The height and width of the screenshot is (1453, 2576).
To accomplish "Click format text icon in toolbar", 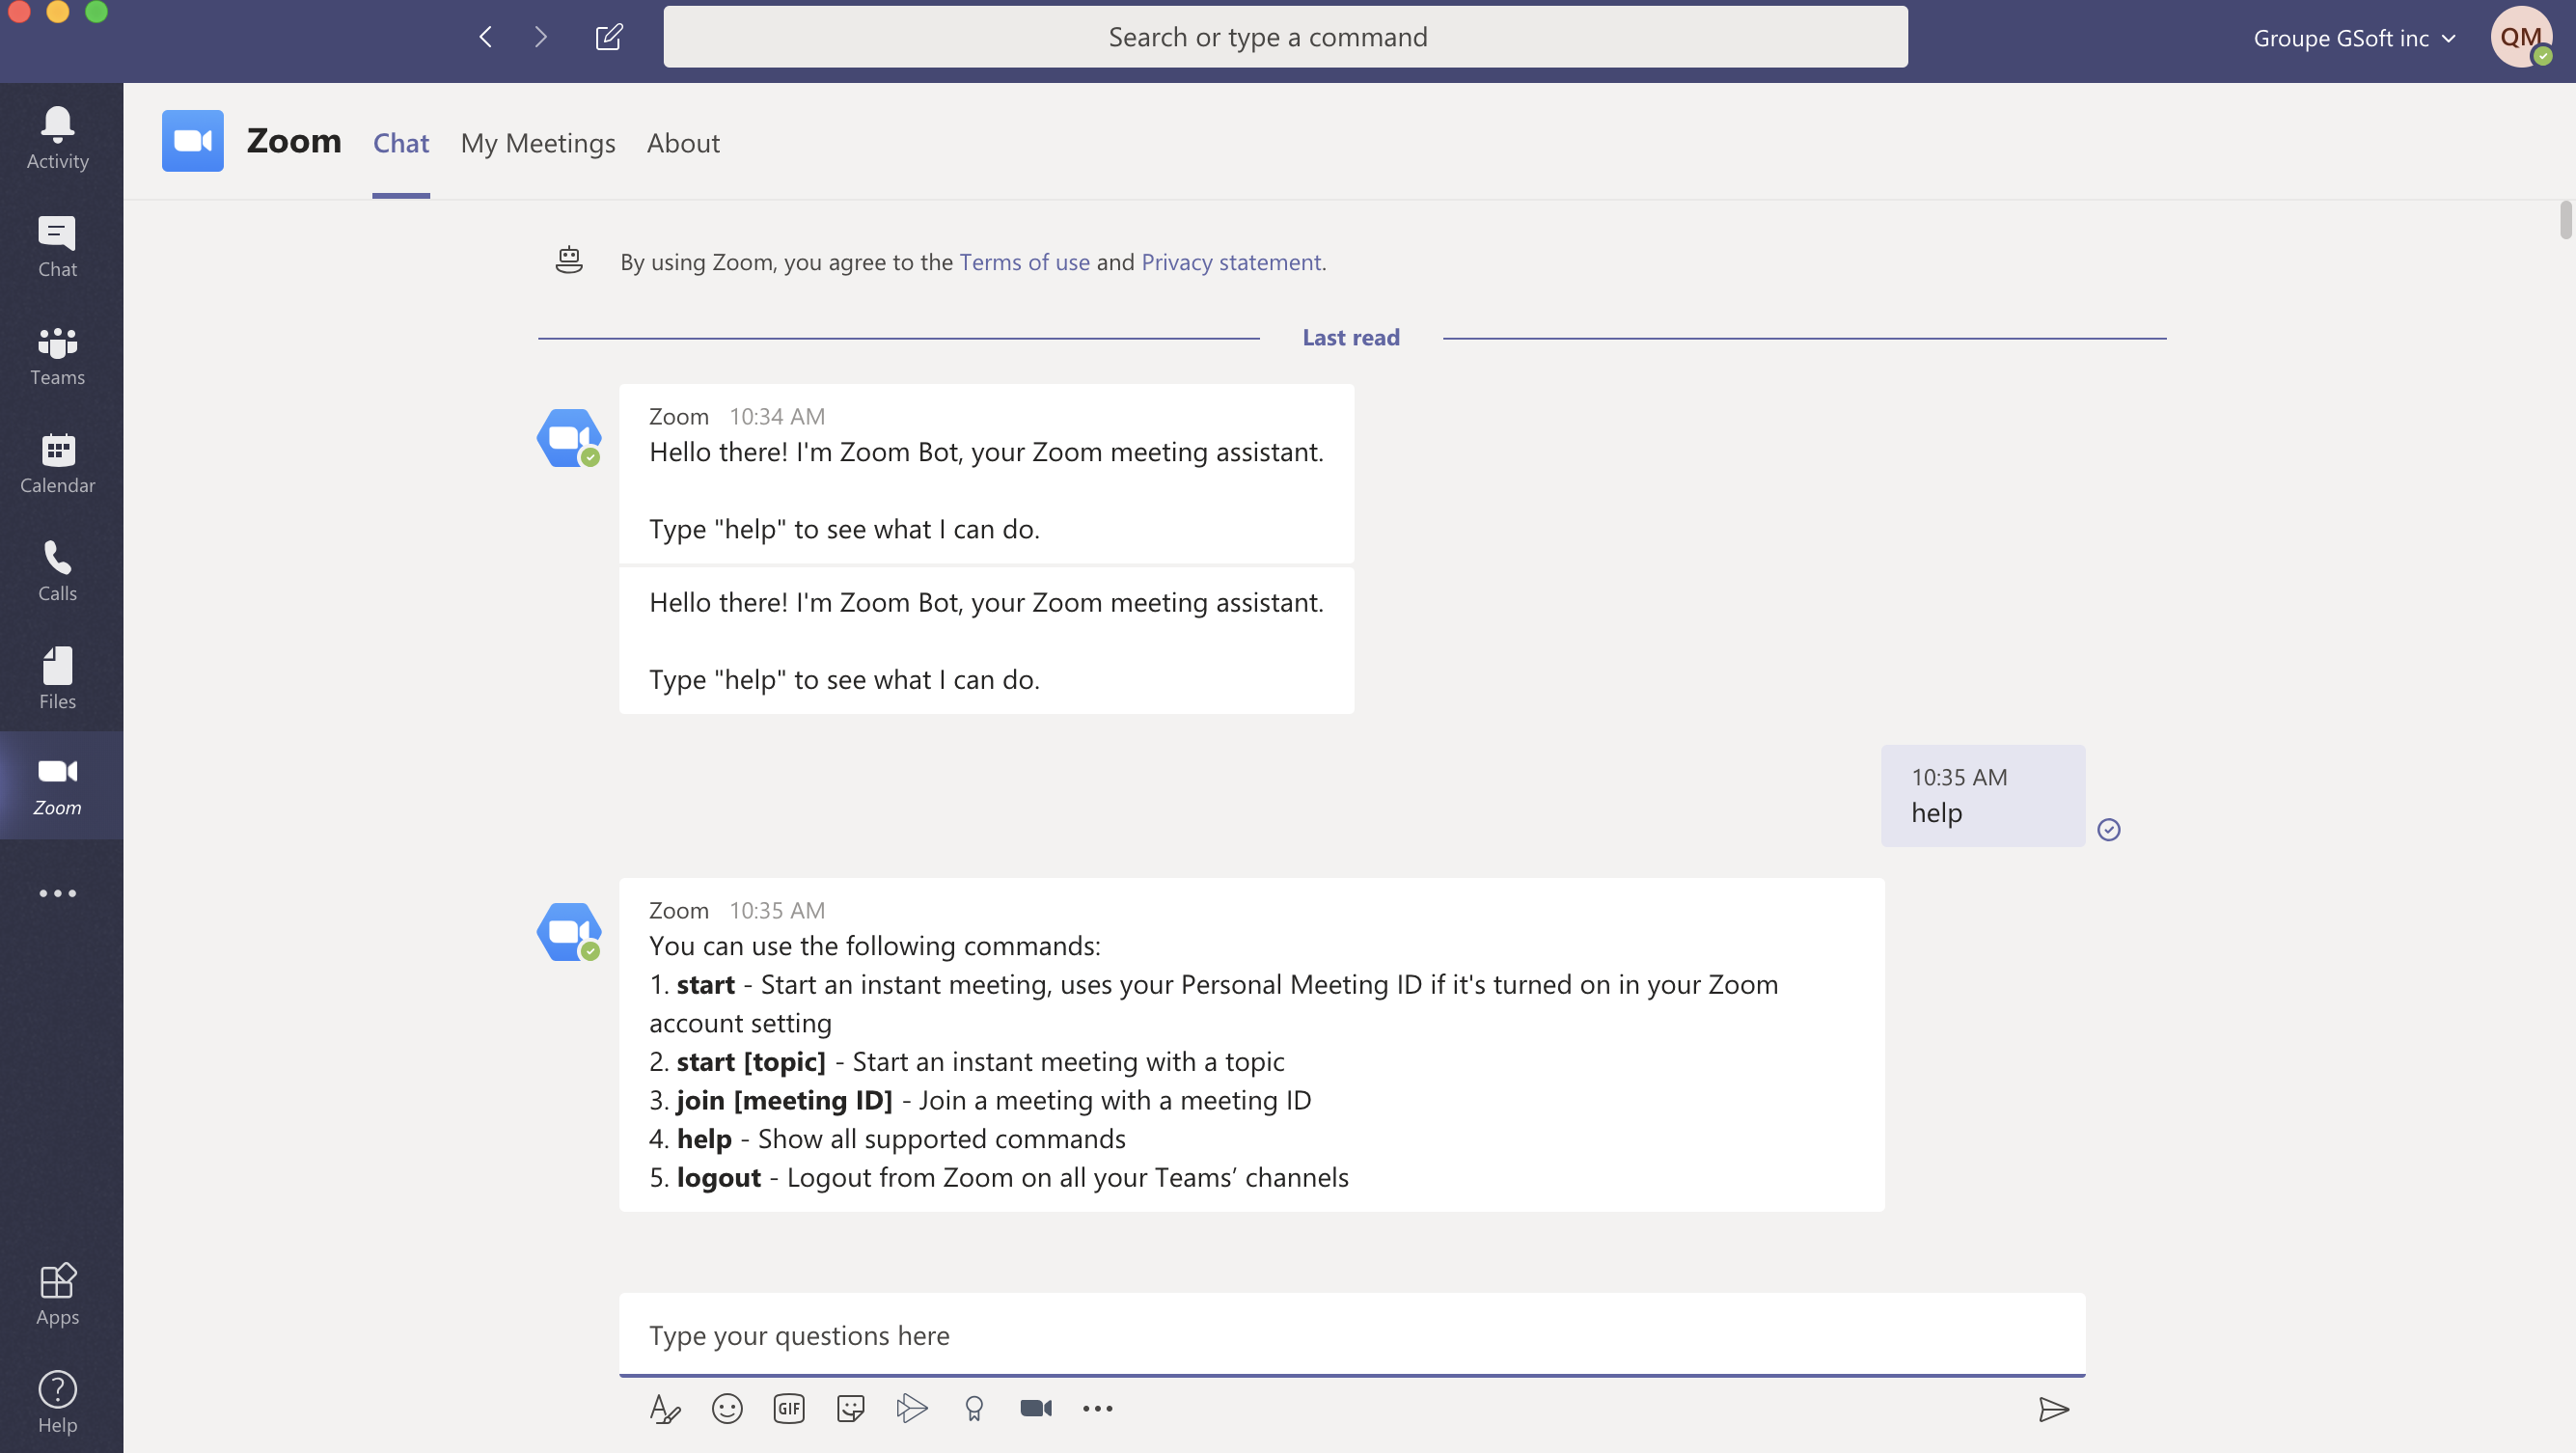I will tap(666, 1407).
